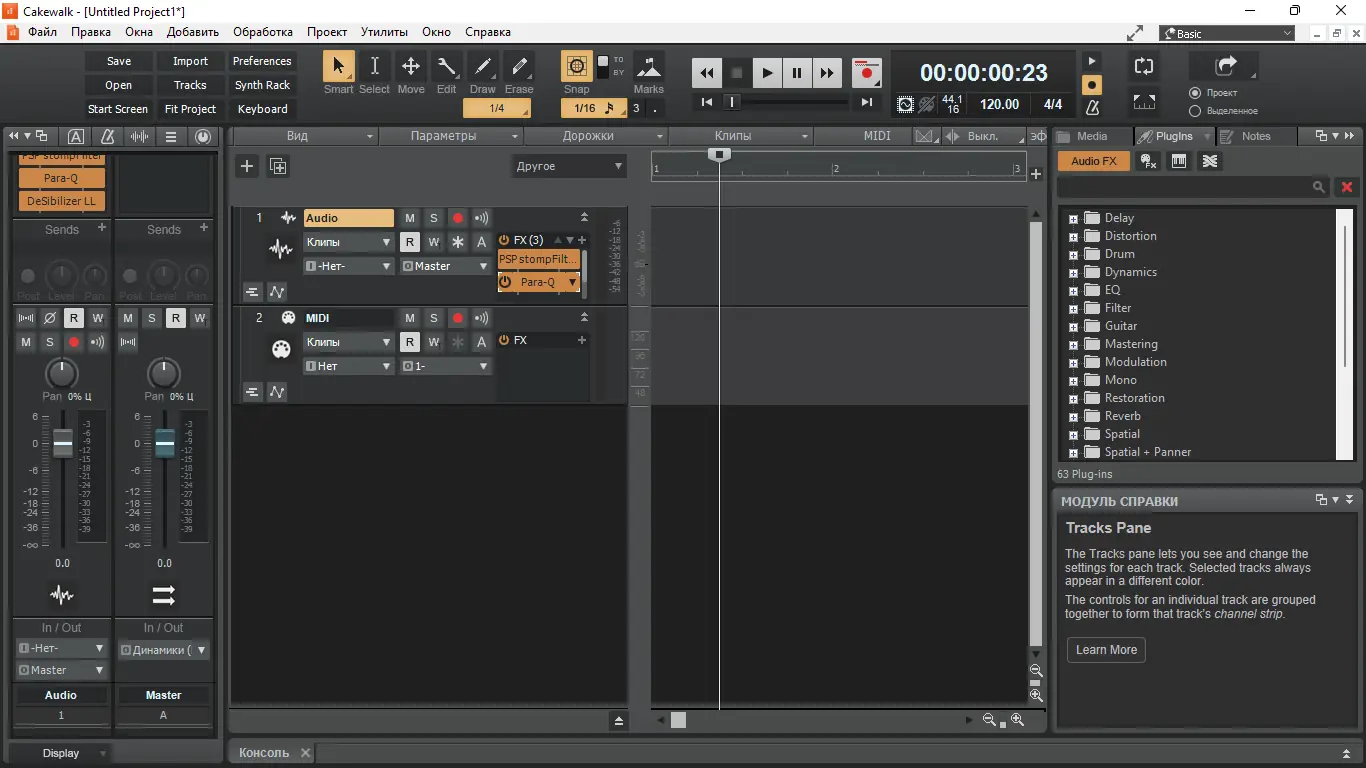Screen dimensions: 1366x768
Task: Open DeSibilizer LL in the inspector FX bin
Action: tap(62, 201)
